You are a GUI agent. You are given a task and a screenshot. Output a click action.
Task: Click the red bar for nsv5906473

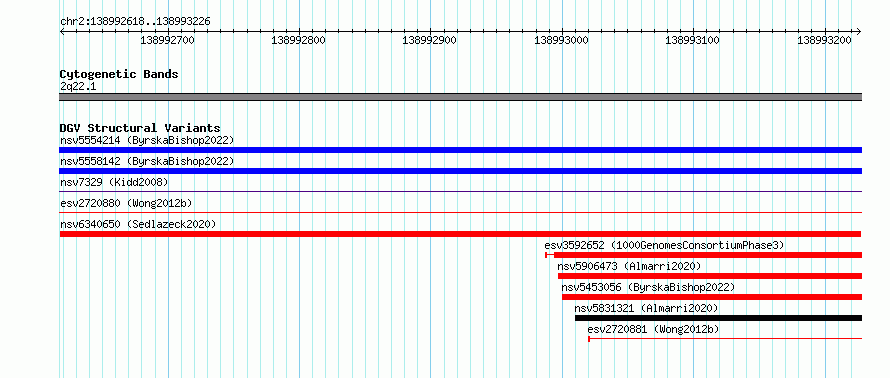pos(710,276)
